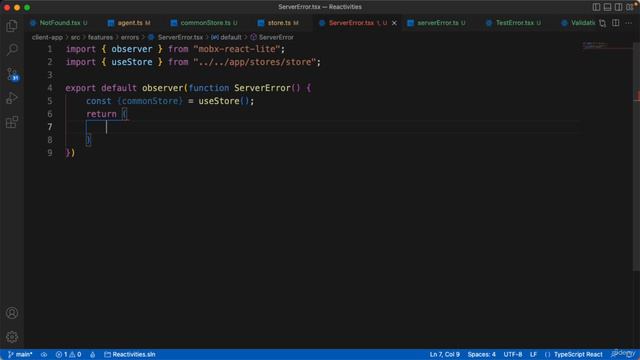Click the flame icon in status bar
The height and width of the screenshot is (360, 640).
pyautogui.click(x=93, y=354)
